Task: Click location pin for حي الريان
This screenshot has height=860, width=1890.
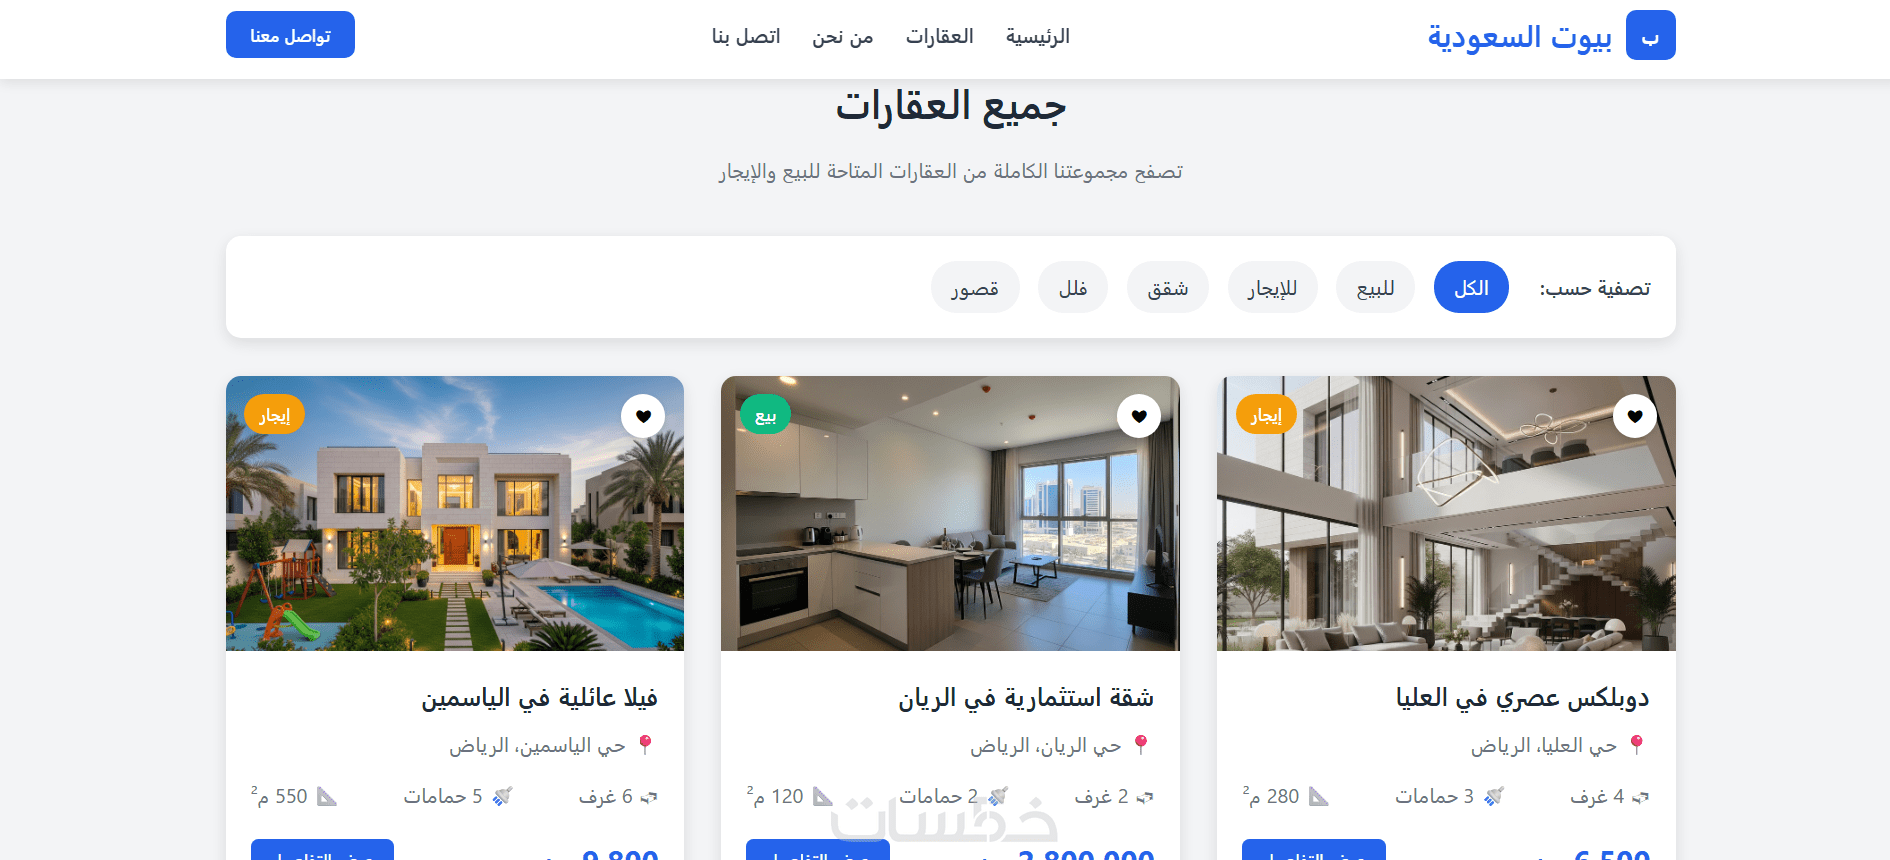Action: click(1141, 745)
